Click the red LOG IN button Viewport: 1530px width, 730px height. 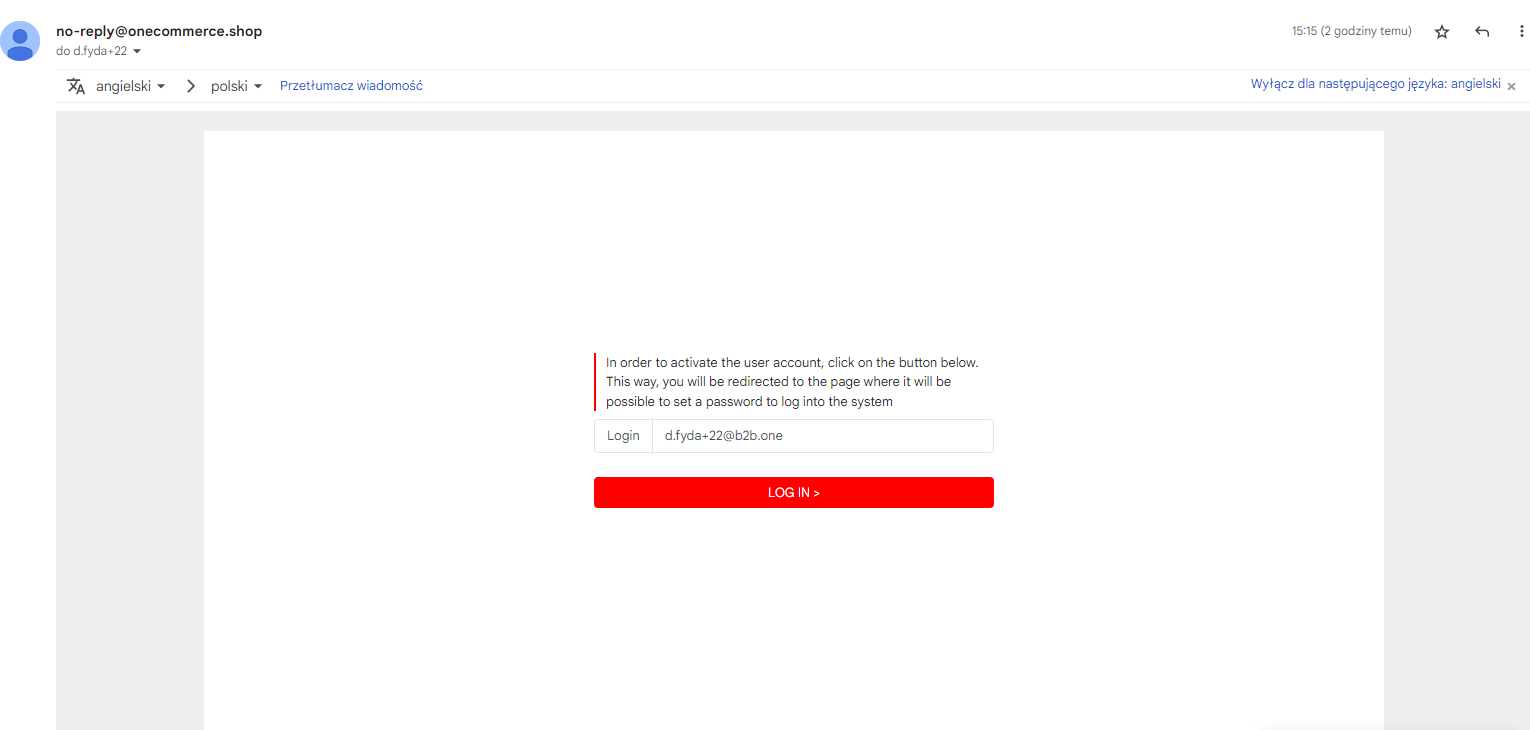(794, 493)
